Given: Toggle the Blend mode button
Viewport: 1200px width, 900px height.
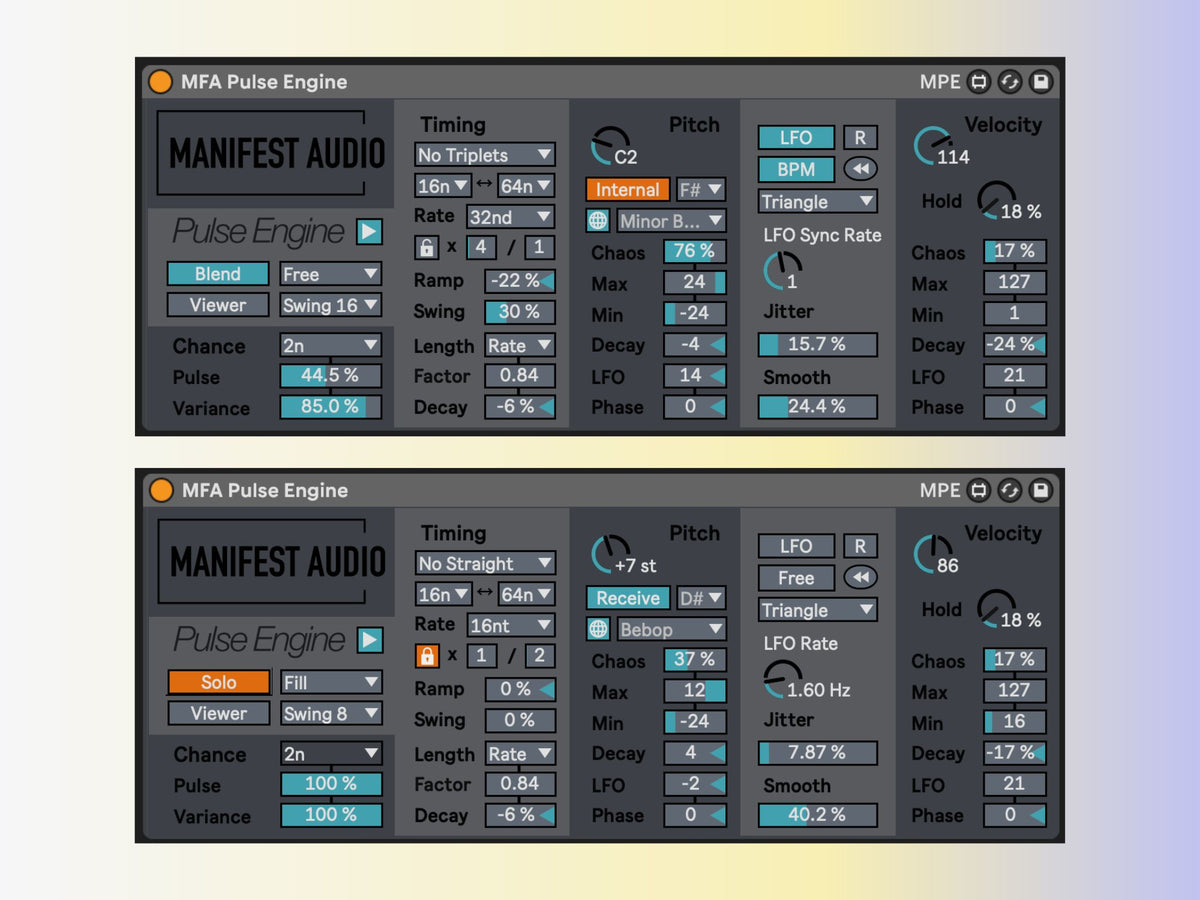Looking at the screenshot, I should (x=217, y=273).
